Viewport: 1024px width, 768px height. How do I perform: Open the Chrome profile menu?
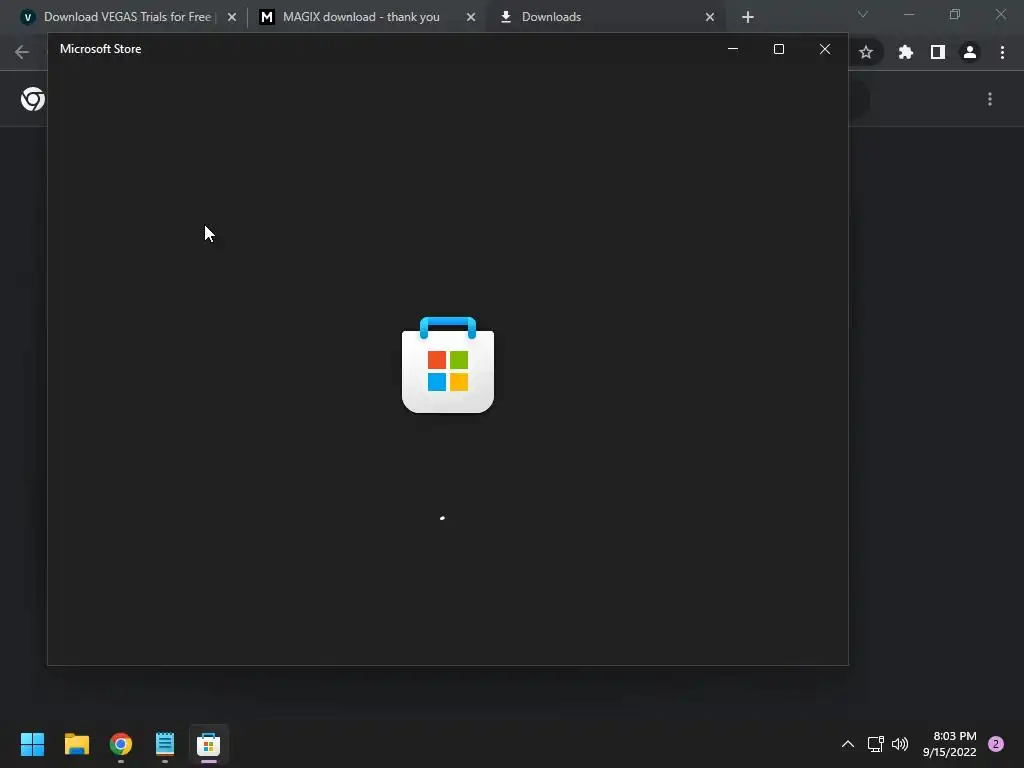coord(970,52)
